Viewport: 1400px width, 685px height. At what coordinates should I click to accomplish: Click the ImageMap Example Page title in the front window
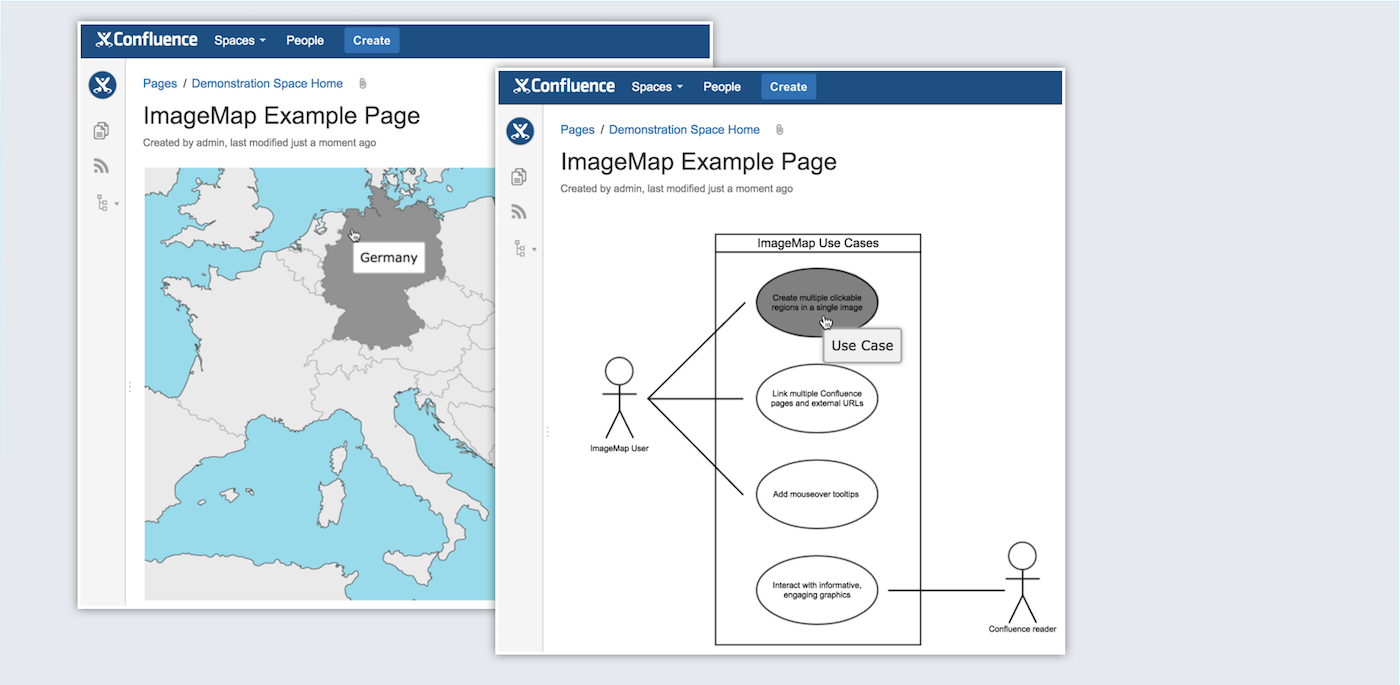tap(698, 162)
